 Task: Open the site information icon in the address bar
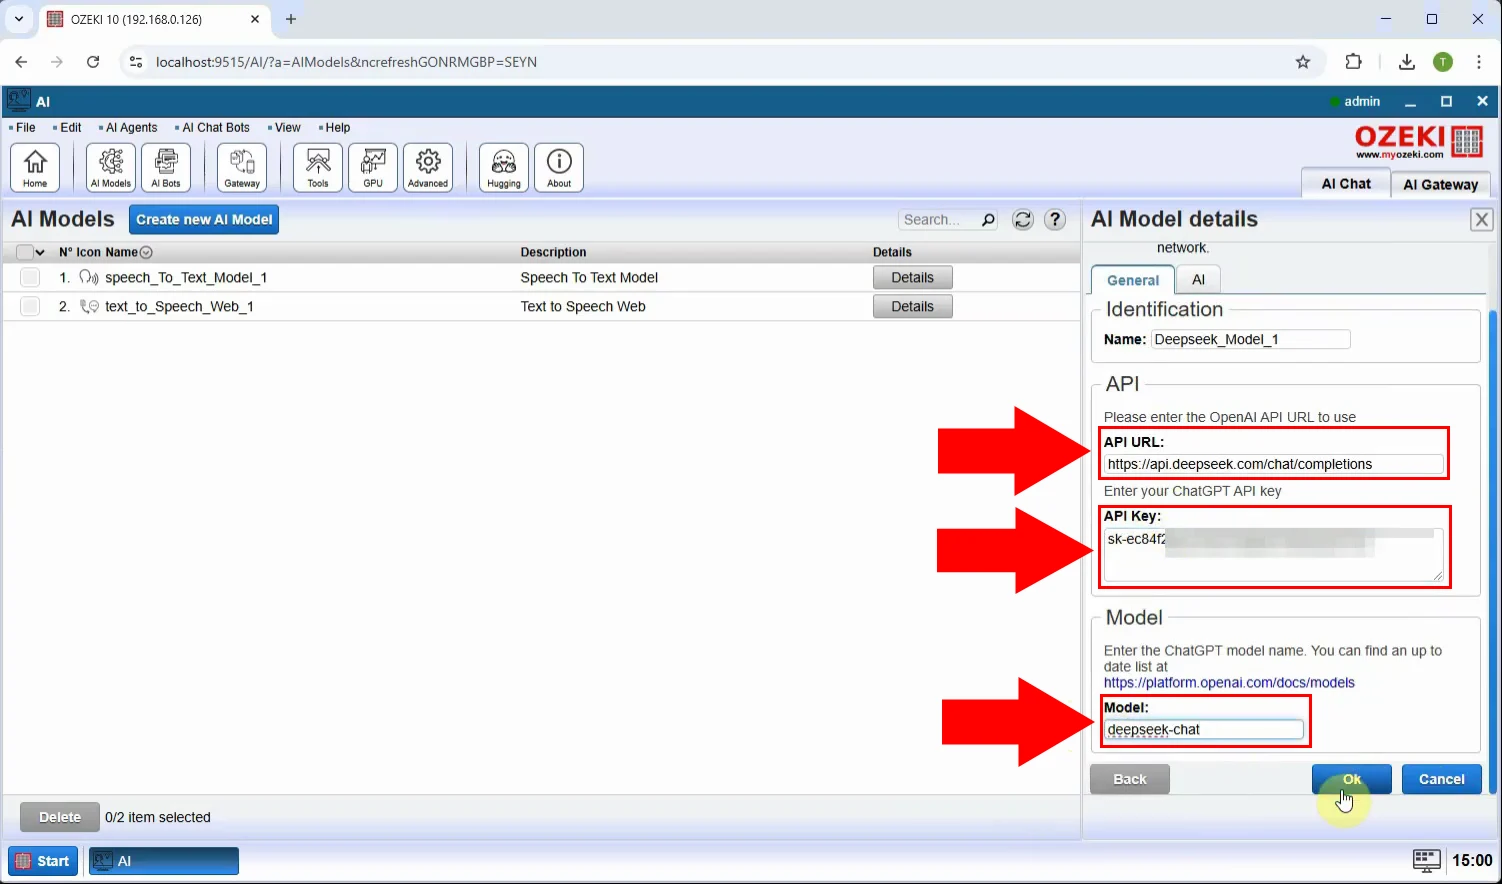pyautogui.click(x=137, y=62)
